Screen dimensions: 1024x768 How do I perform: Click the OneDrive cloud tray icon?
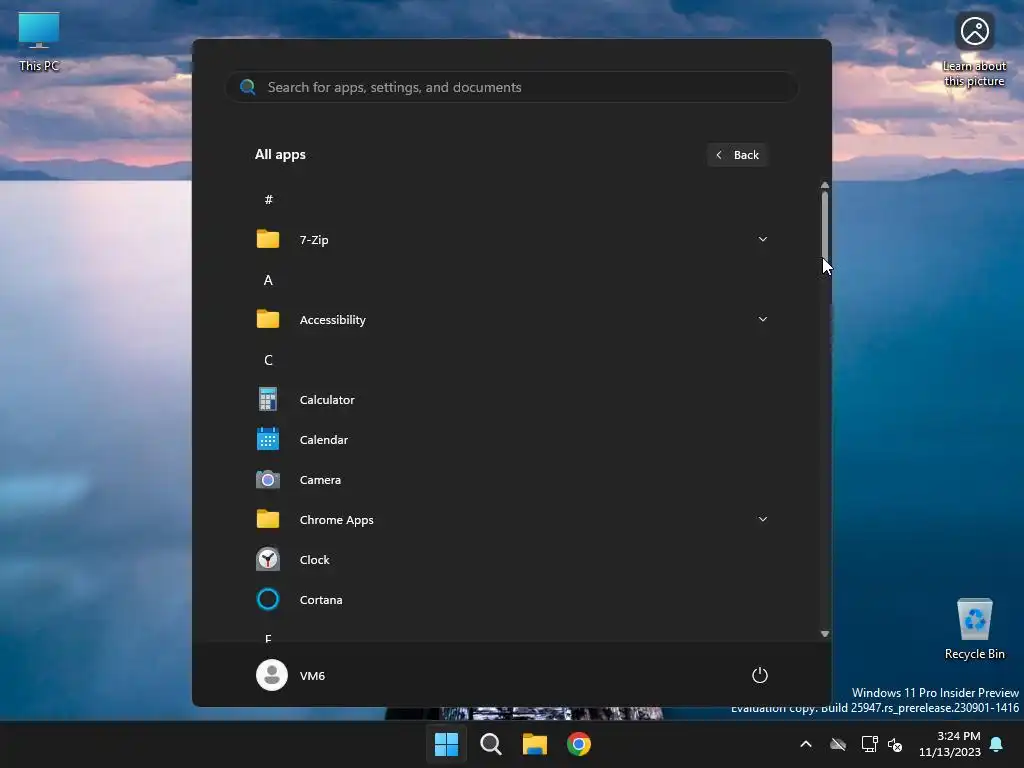coord(838,744)
